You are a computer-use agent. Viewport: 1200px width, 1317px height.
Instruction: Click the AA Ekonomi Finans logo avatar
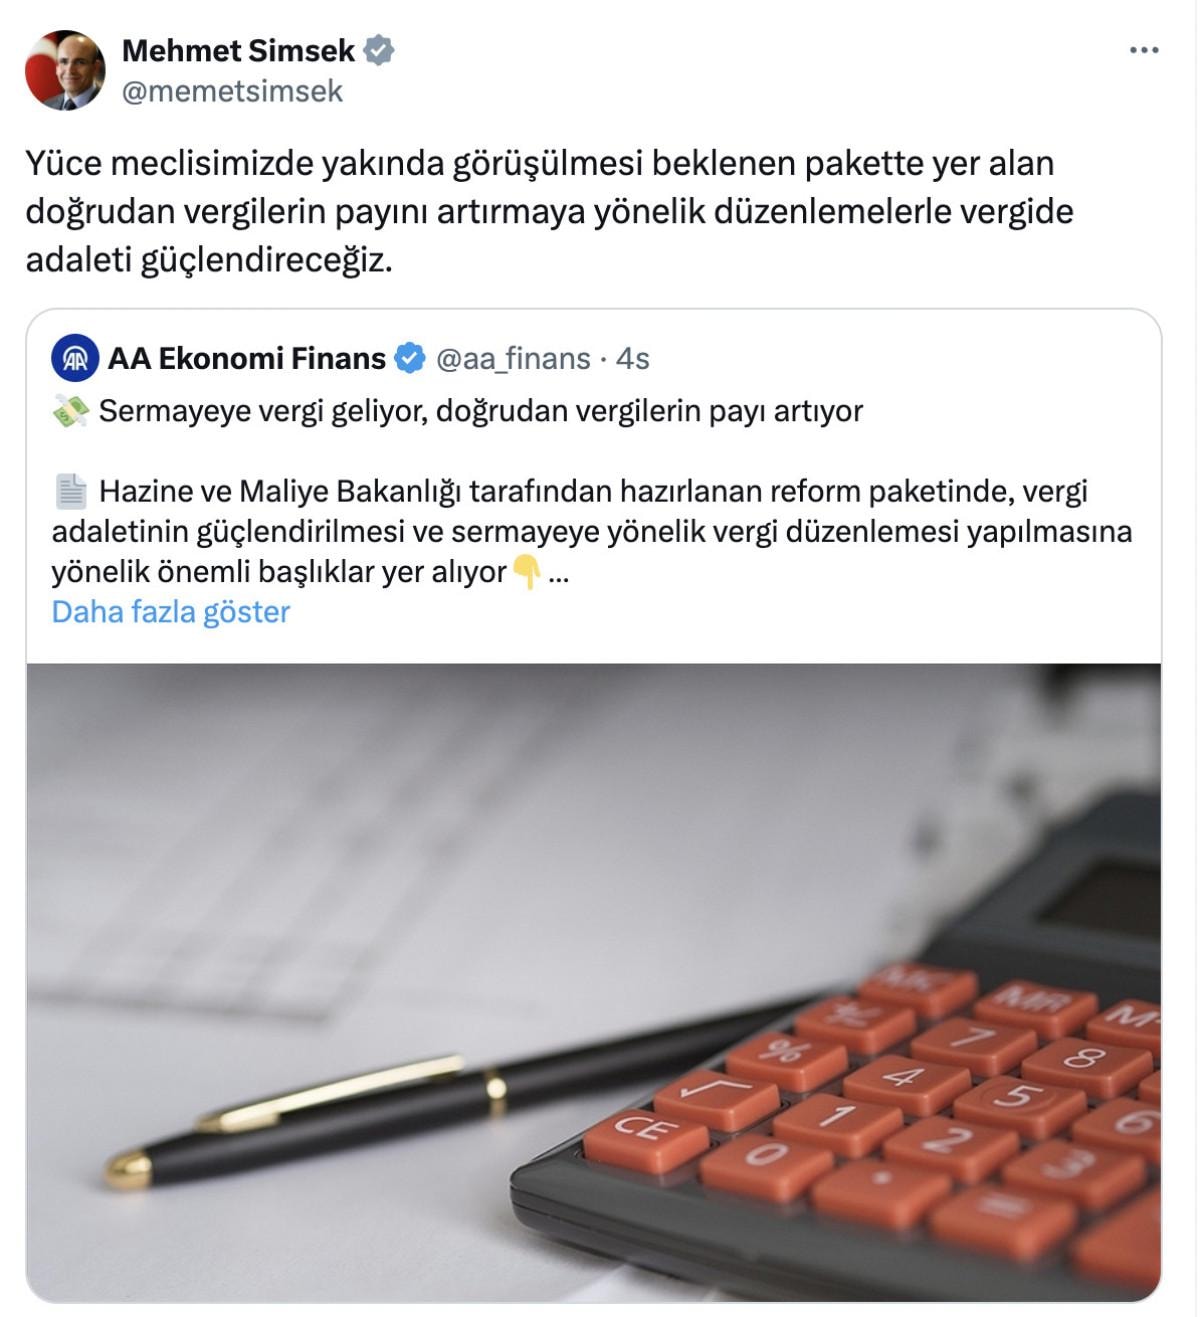coord(75,358)
